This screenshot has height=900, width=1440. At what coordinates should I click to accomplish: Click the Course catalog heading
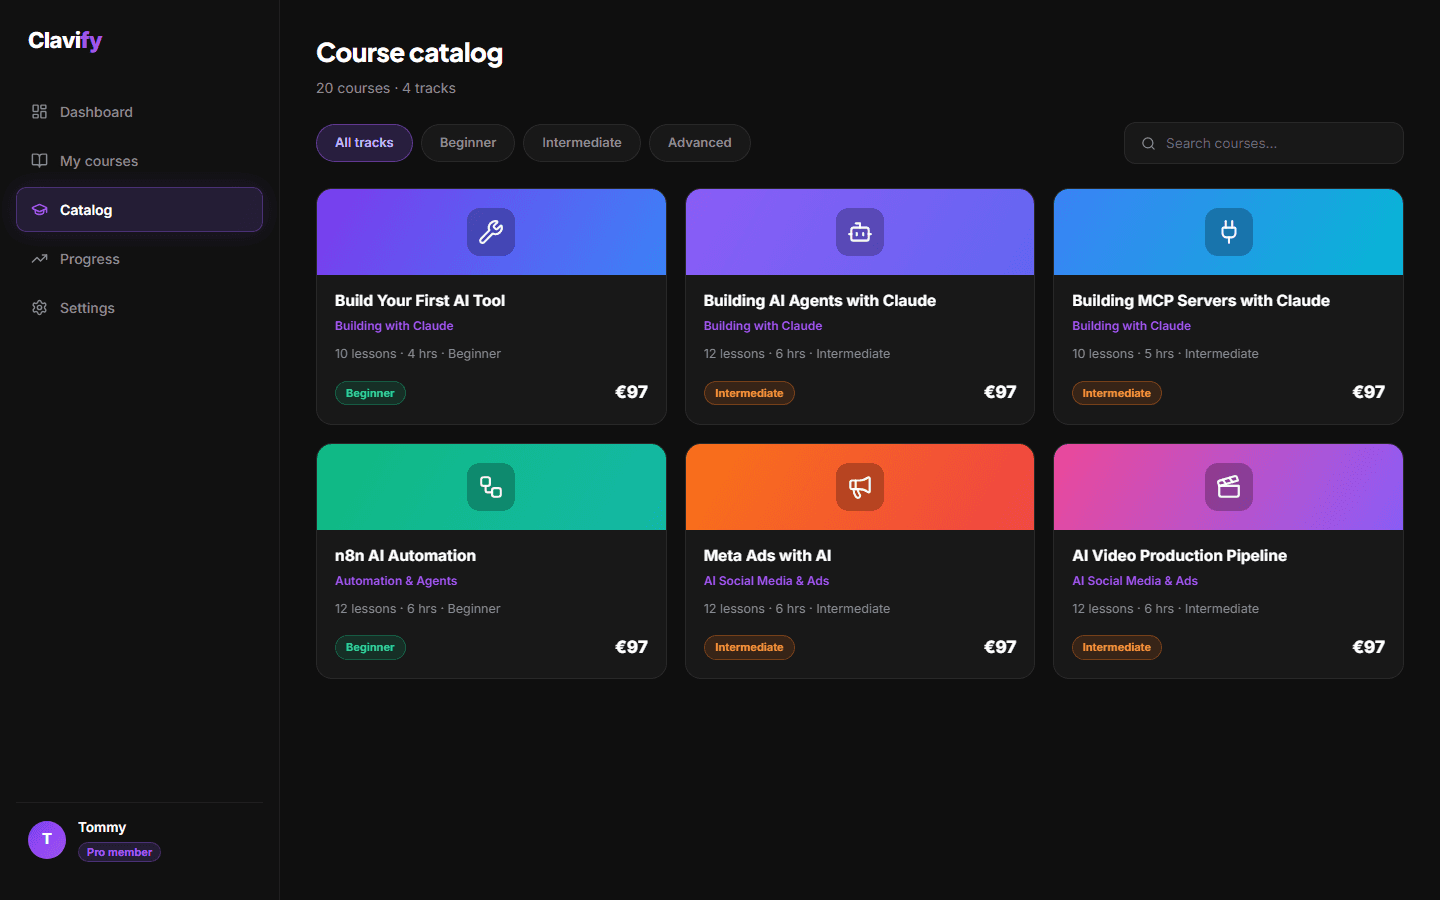click(x=409, y=53)
